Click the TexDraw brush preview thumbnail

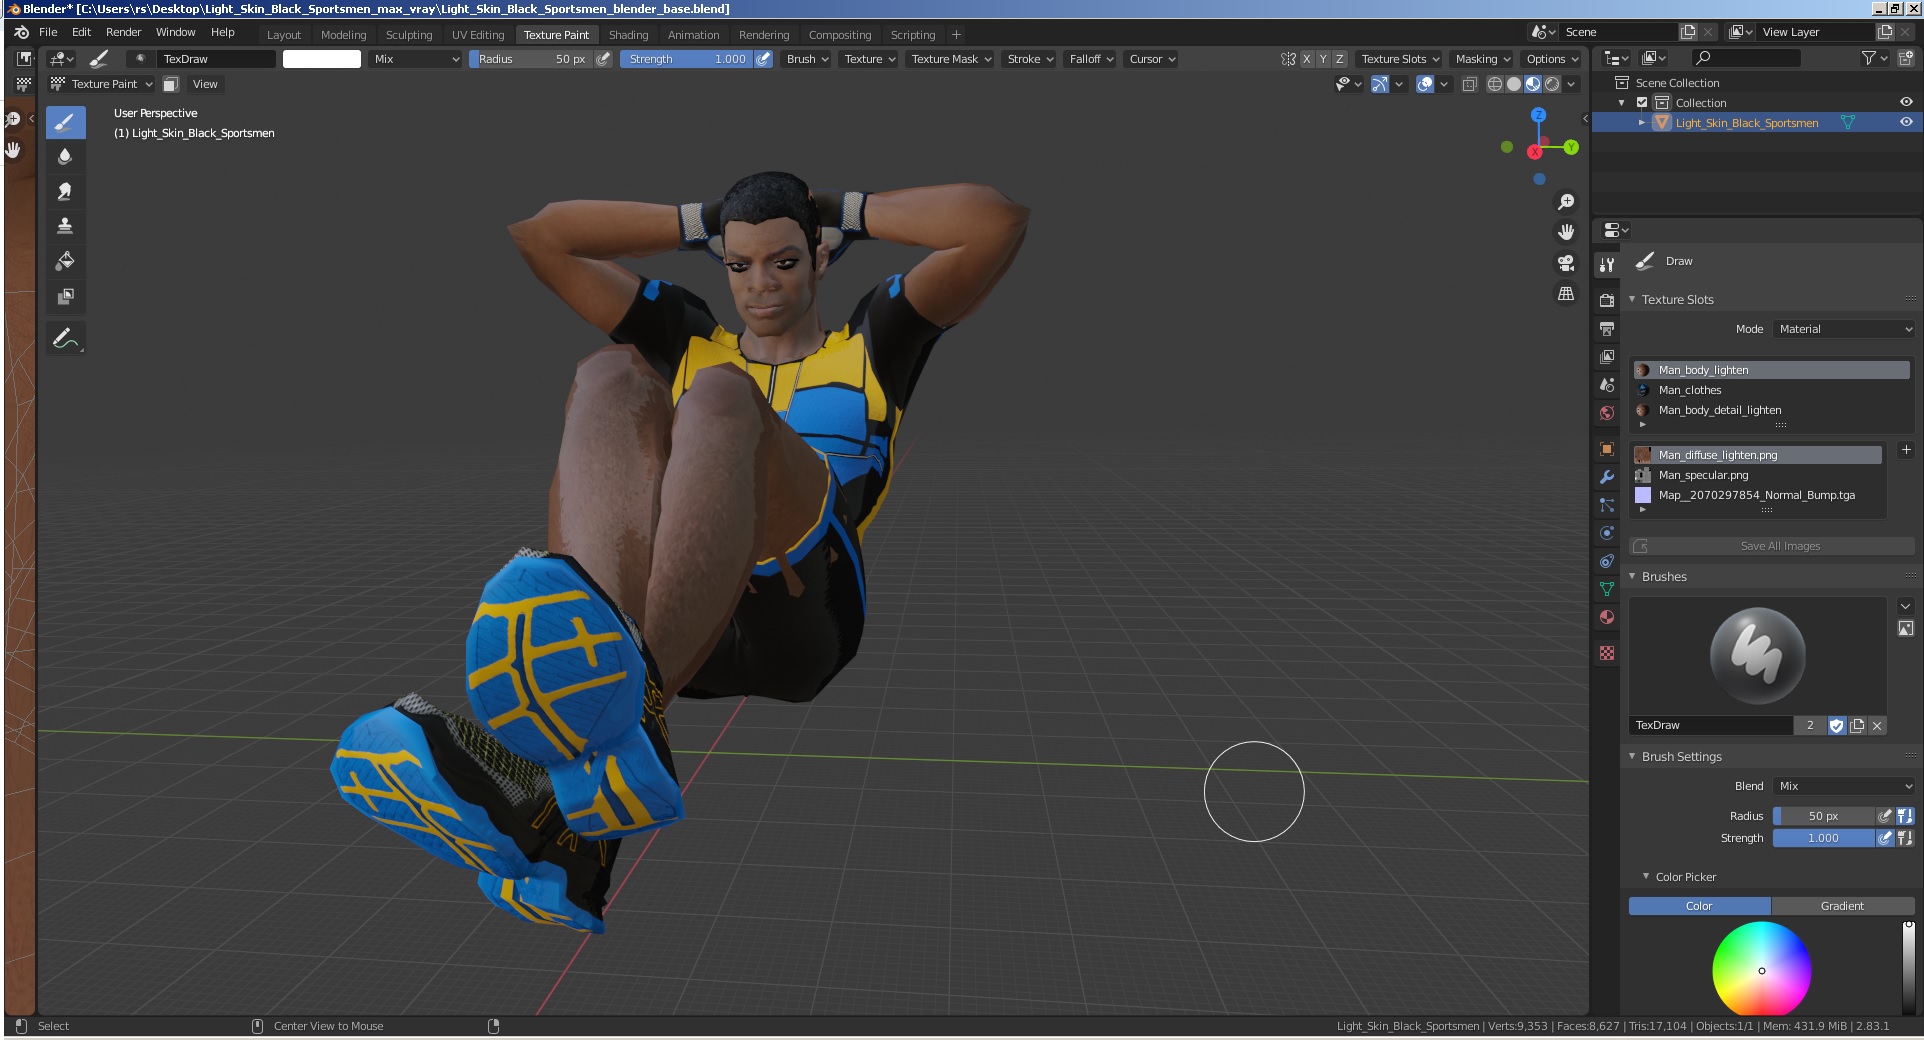tap(1757, 656)
